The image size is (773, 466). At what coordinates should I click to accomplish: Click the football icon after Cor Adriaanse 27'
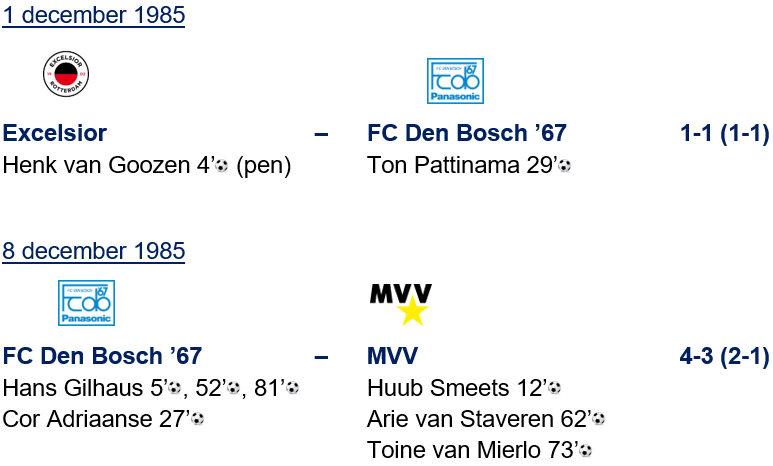coord(197,419)
